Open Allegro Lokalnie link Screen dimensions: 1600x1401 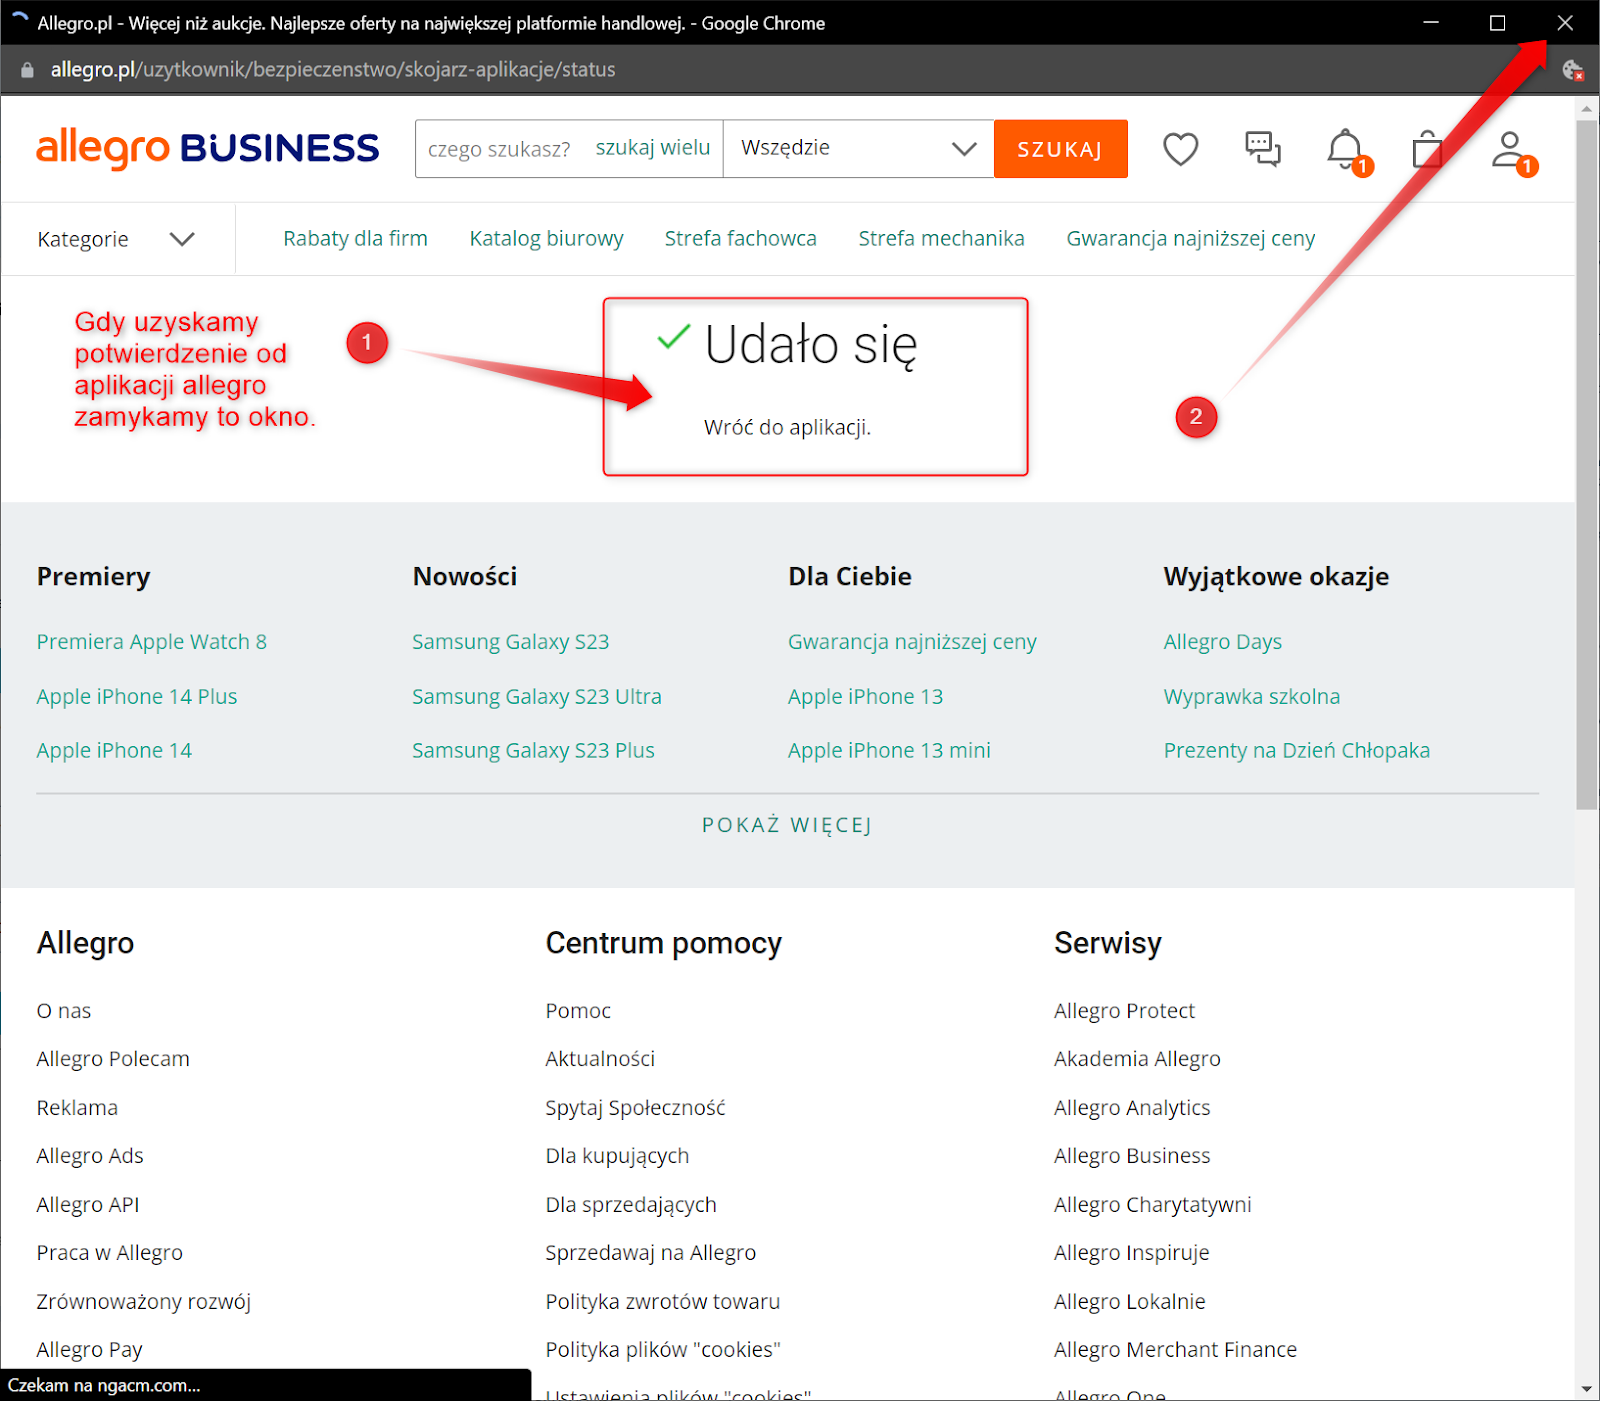coord(1130,1302)
